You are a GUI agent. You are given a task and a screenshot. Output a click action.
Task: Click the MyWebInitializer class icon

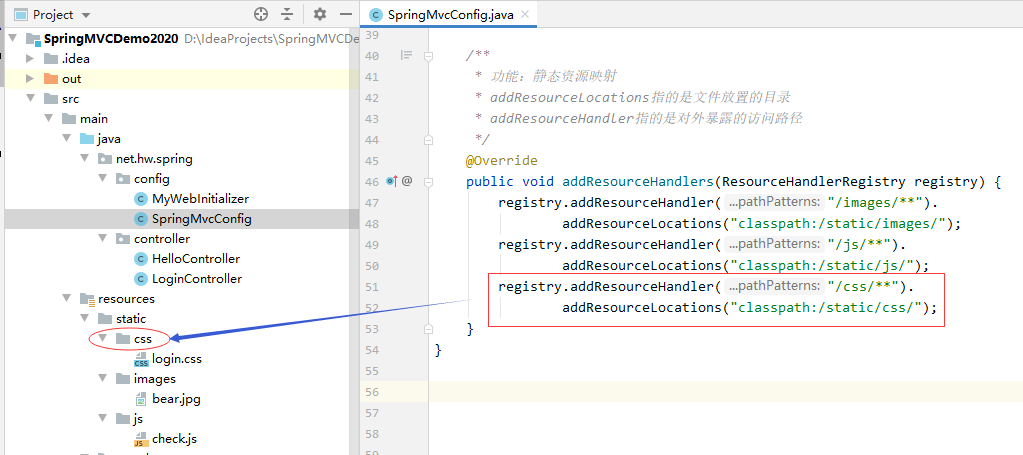(x=140, y=198)
